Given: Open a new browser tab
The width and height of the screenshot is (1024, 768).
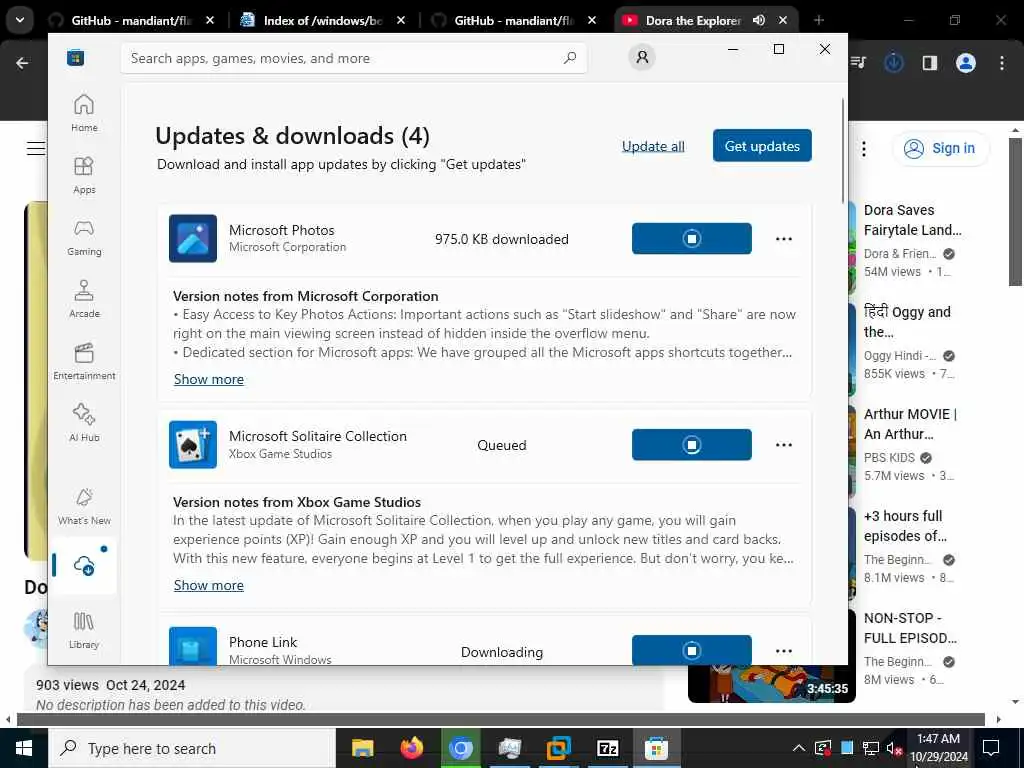Looking at the screenshot, I should pos(819,20).
